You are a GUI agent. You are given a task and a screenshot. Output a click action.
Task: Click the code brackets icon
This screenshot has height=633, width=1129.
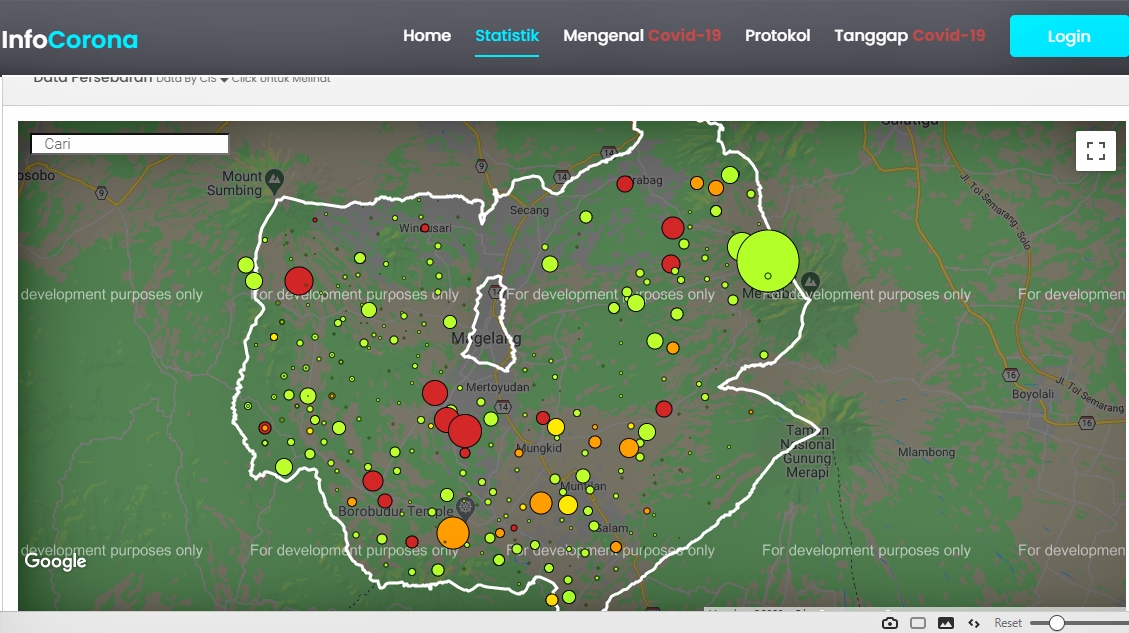click(x=973, y=623)
